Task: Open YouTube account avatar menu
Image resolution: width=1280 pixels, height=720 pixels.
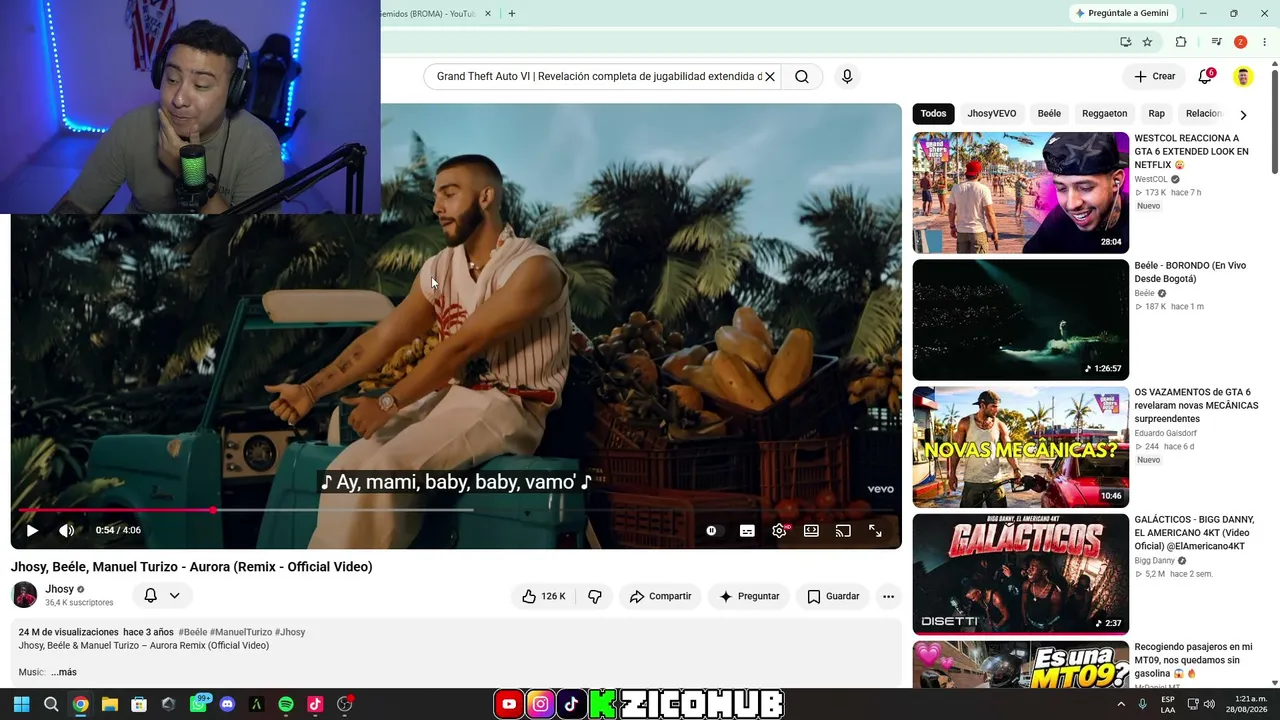Action: 1243,77
